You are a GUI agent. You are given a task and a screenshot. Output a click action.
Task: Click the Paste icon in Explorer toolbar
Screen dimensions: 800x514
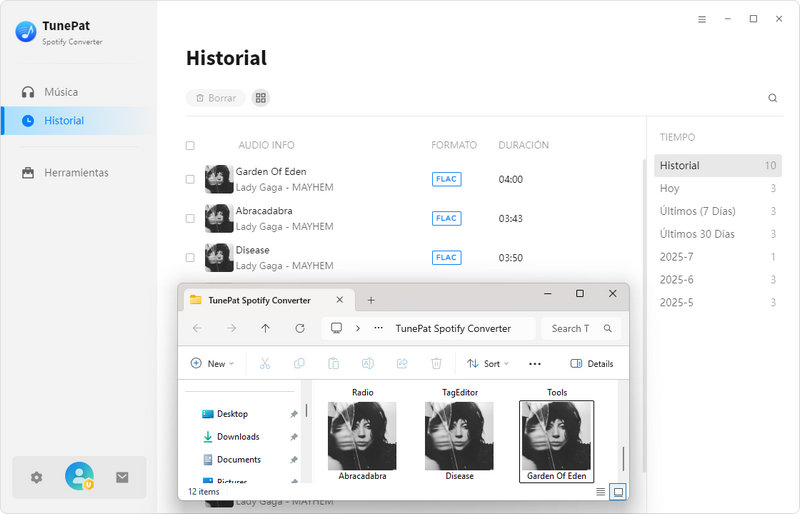click(333, 364)
